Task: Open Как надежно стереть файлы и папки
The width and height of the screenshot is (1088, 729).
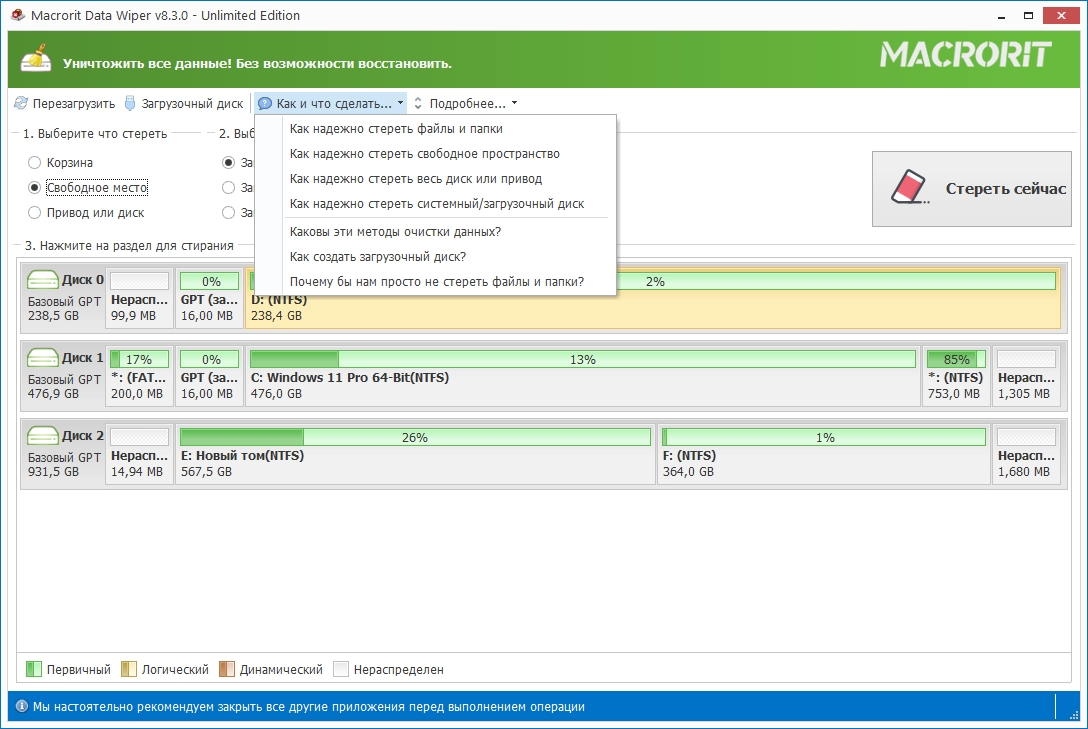Action: (436, 128)
